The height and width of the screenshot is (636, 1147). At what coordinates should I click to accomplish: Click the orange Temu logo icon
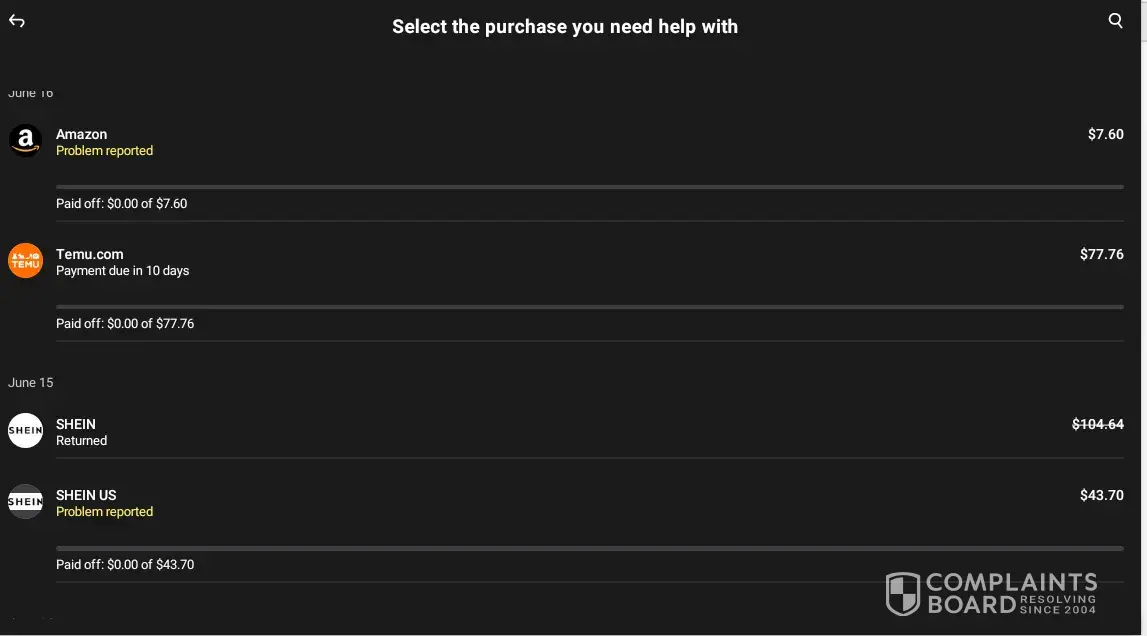click(x=25, y=261)
